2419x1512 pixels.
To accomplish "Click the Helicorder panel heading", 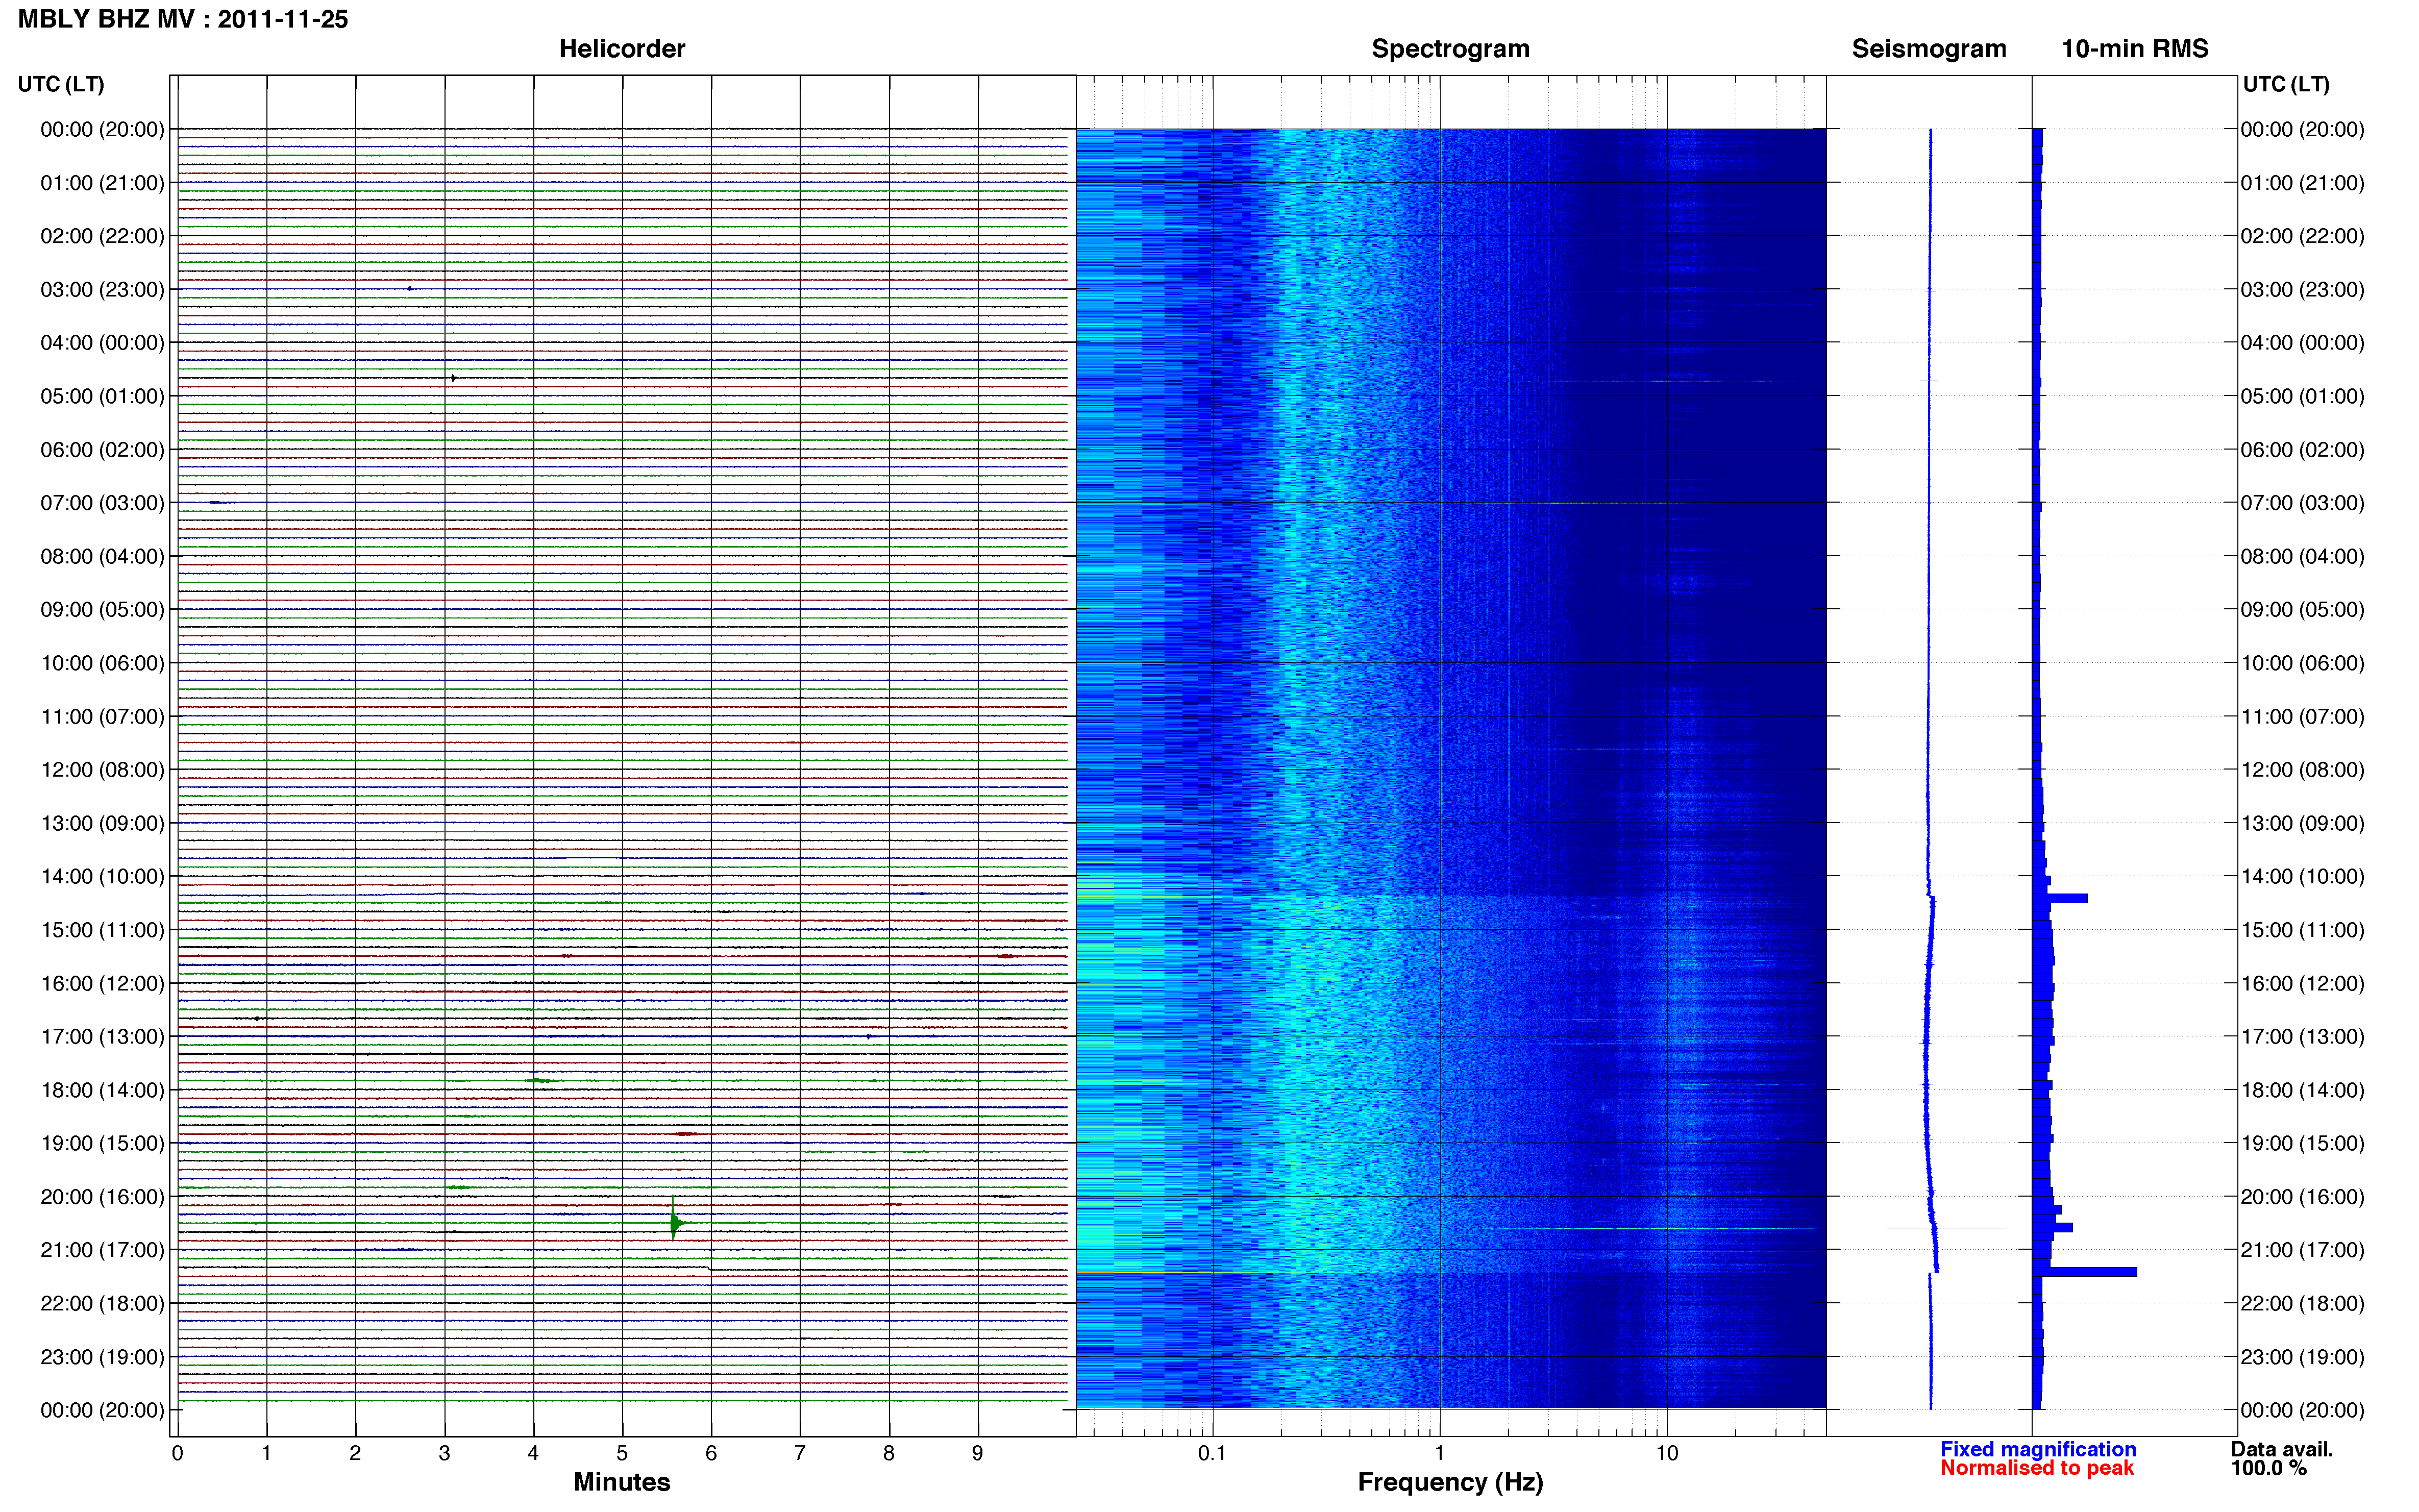I will (622, 49).
